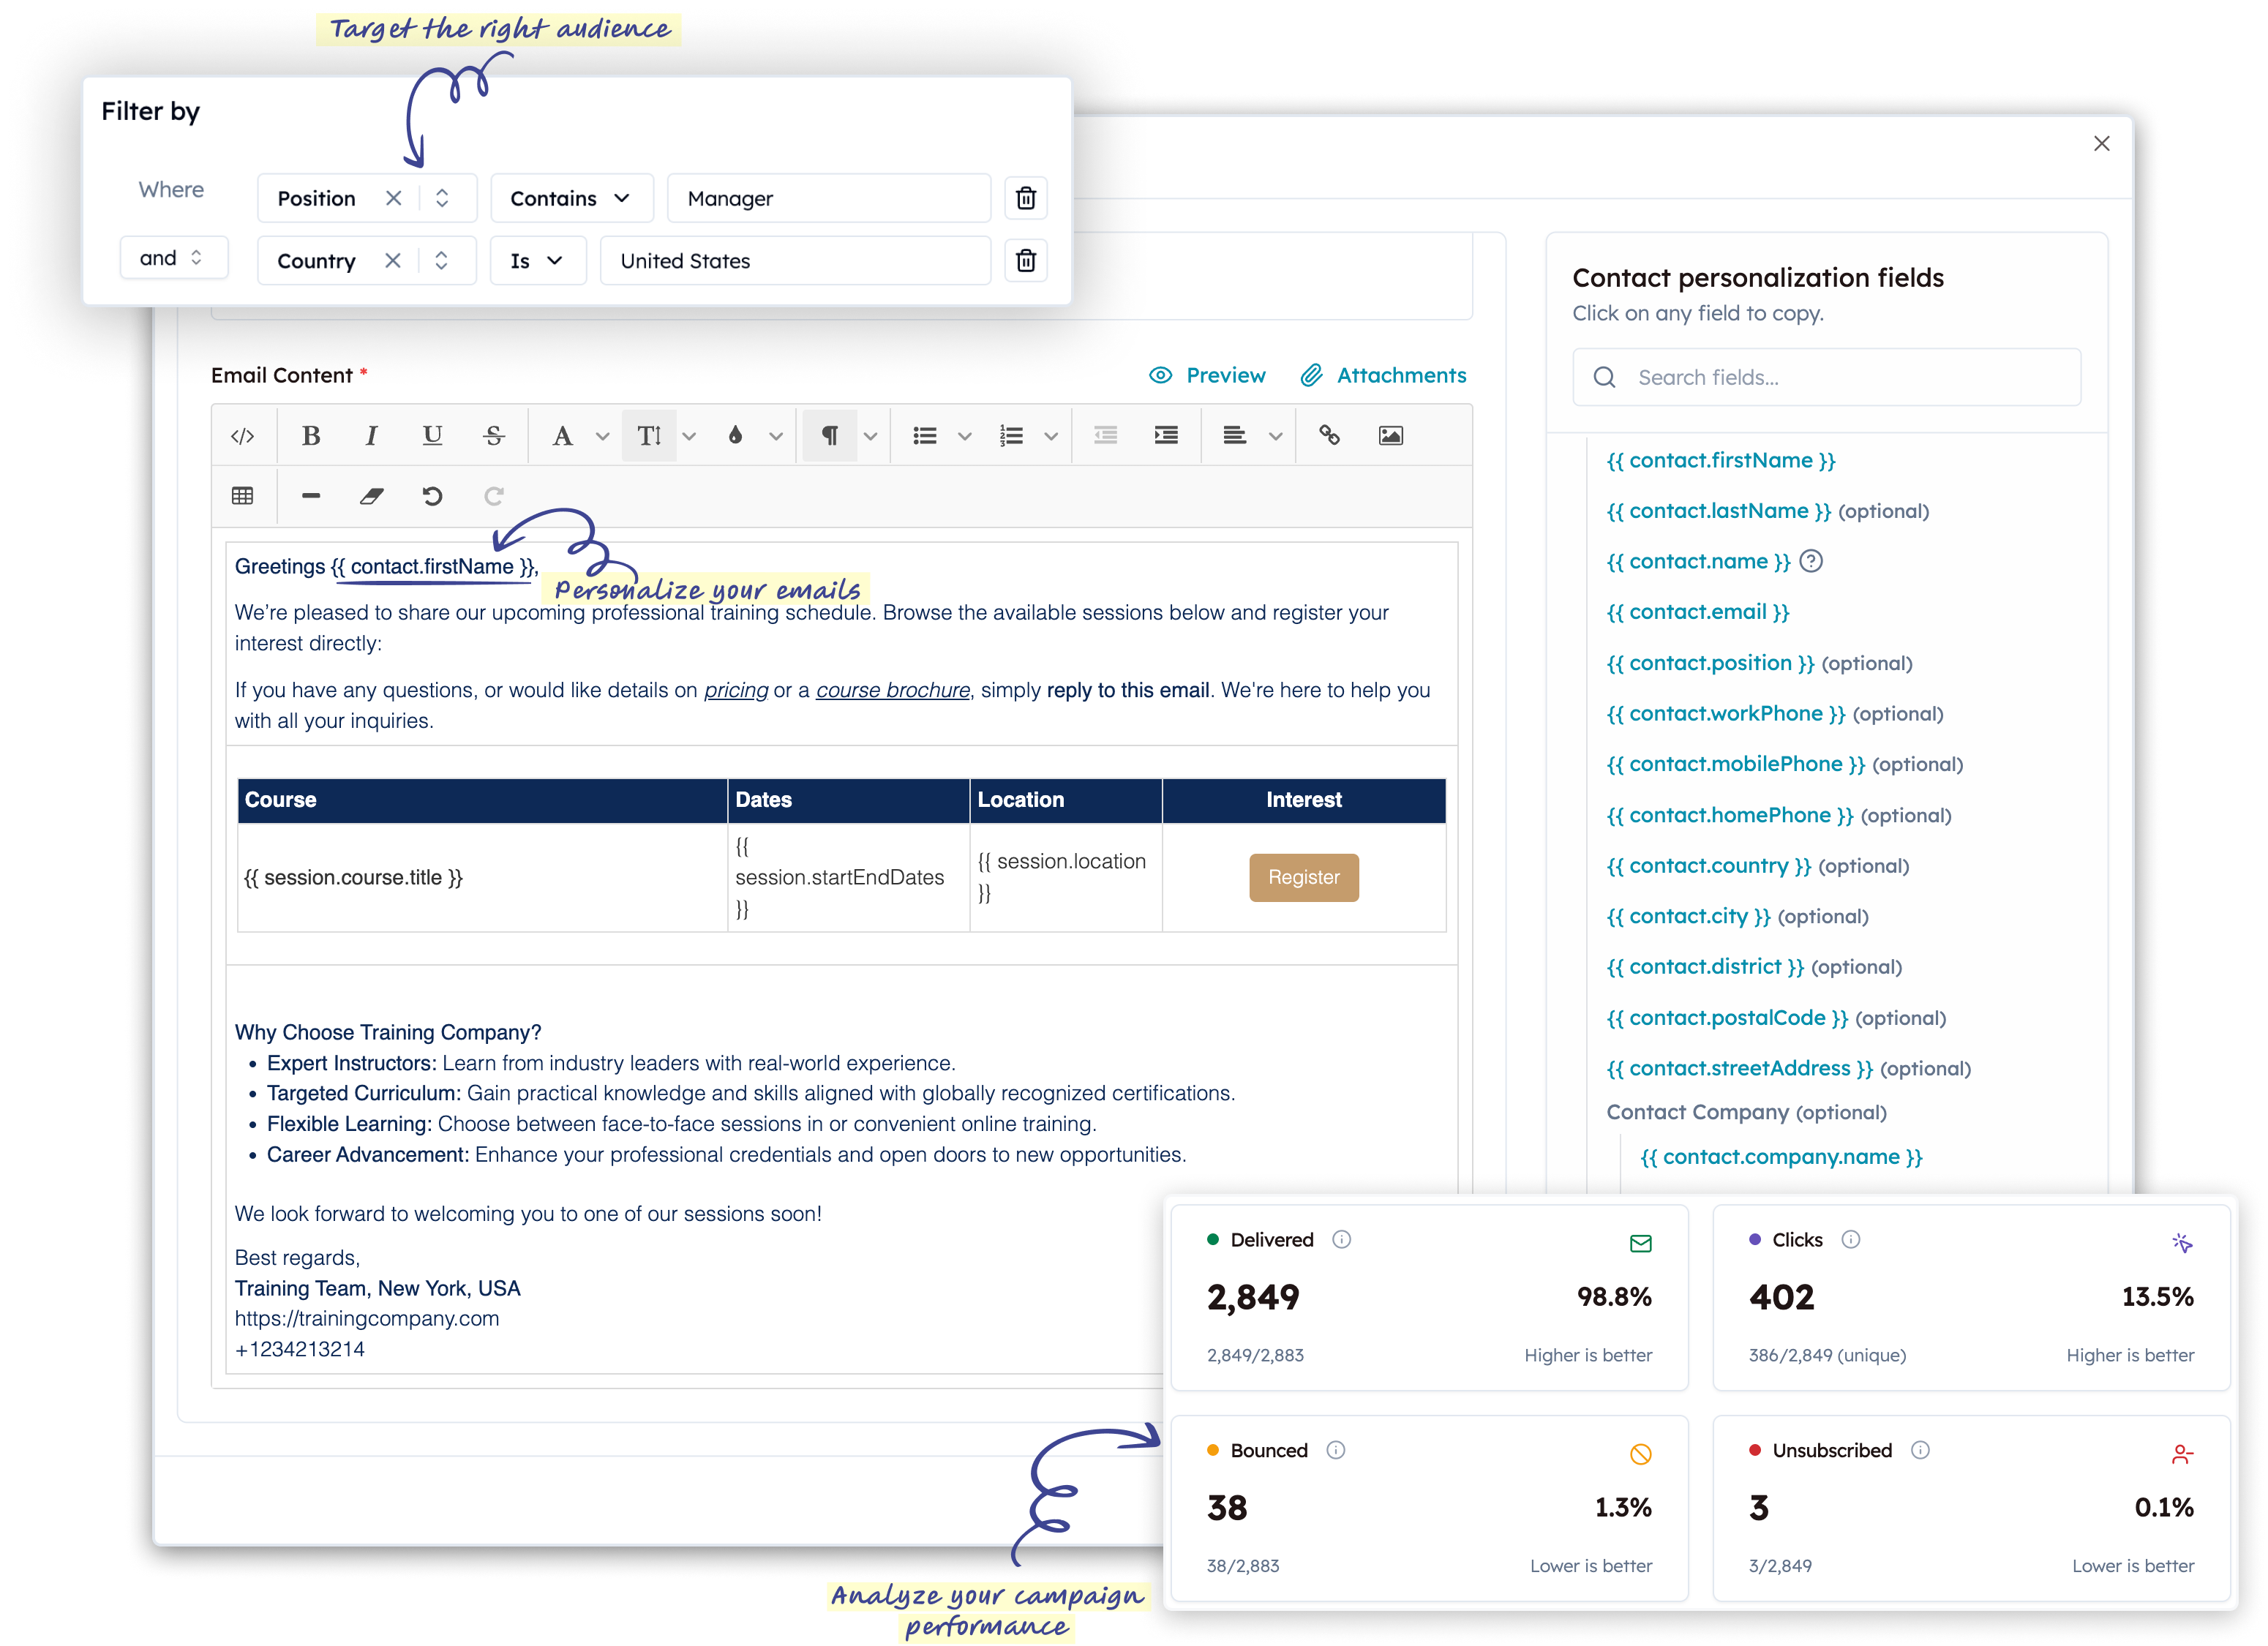Switch to Attachments view

(x=1384, y=375)
